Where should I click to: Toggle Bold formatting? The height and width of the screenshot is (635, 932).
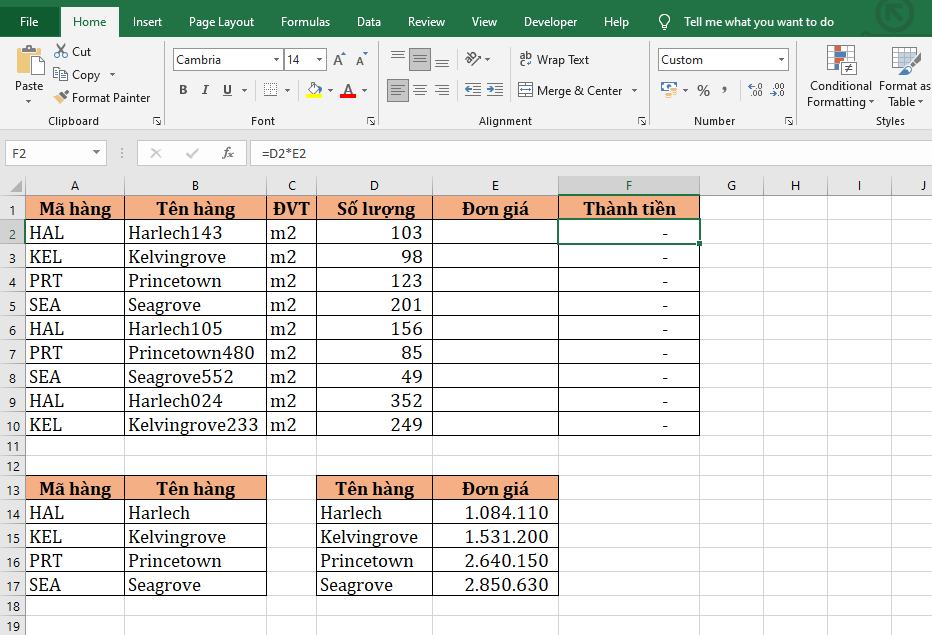tap(183, 90)
